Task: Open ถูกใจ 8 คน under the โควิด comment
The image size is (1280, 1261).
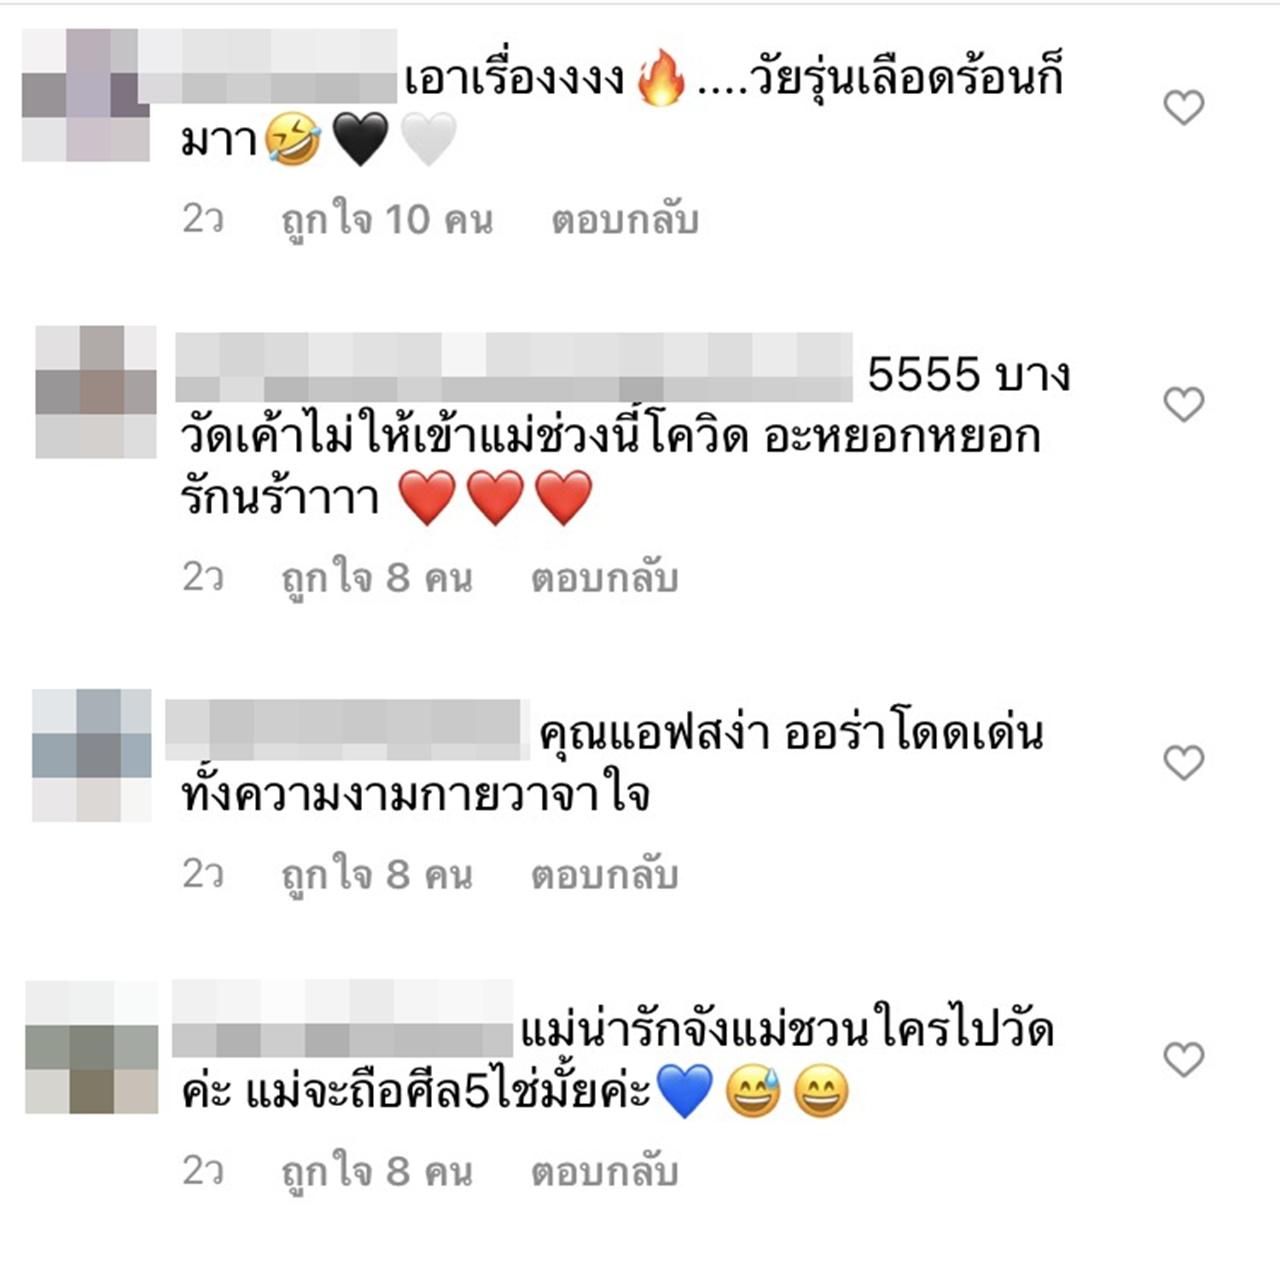Action: point(377,578)
